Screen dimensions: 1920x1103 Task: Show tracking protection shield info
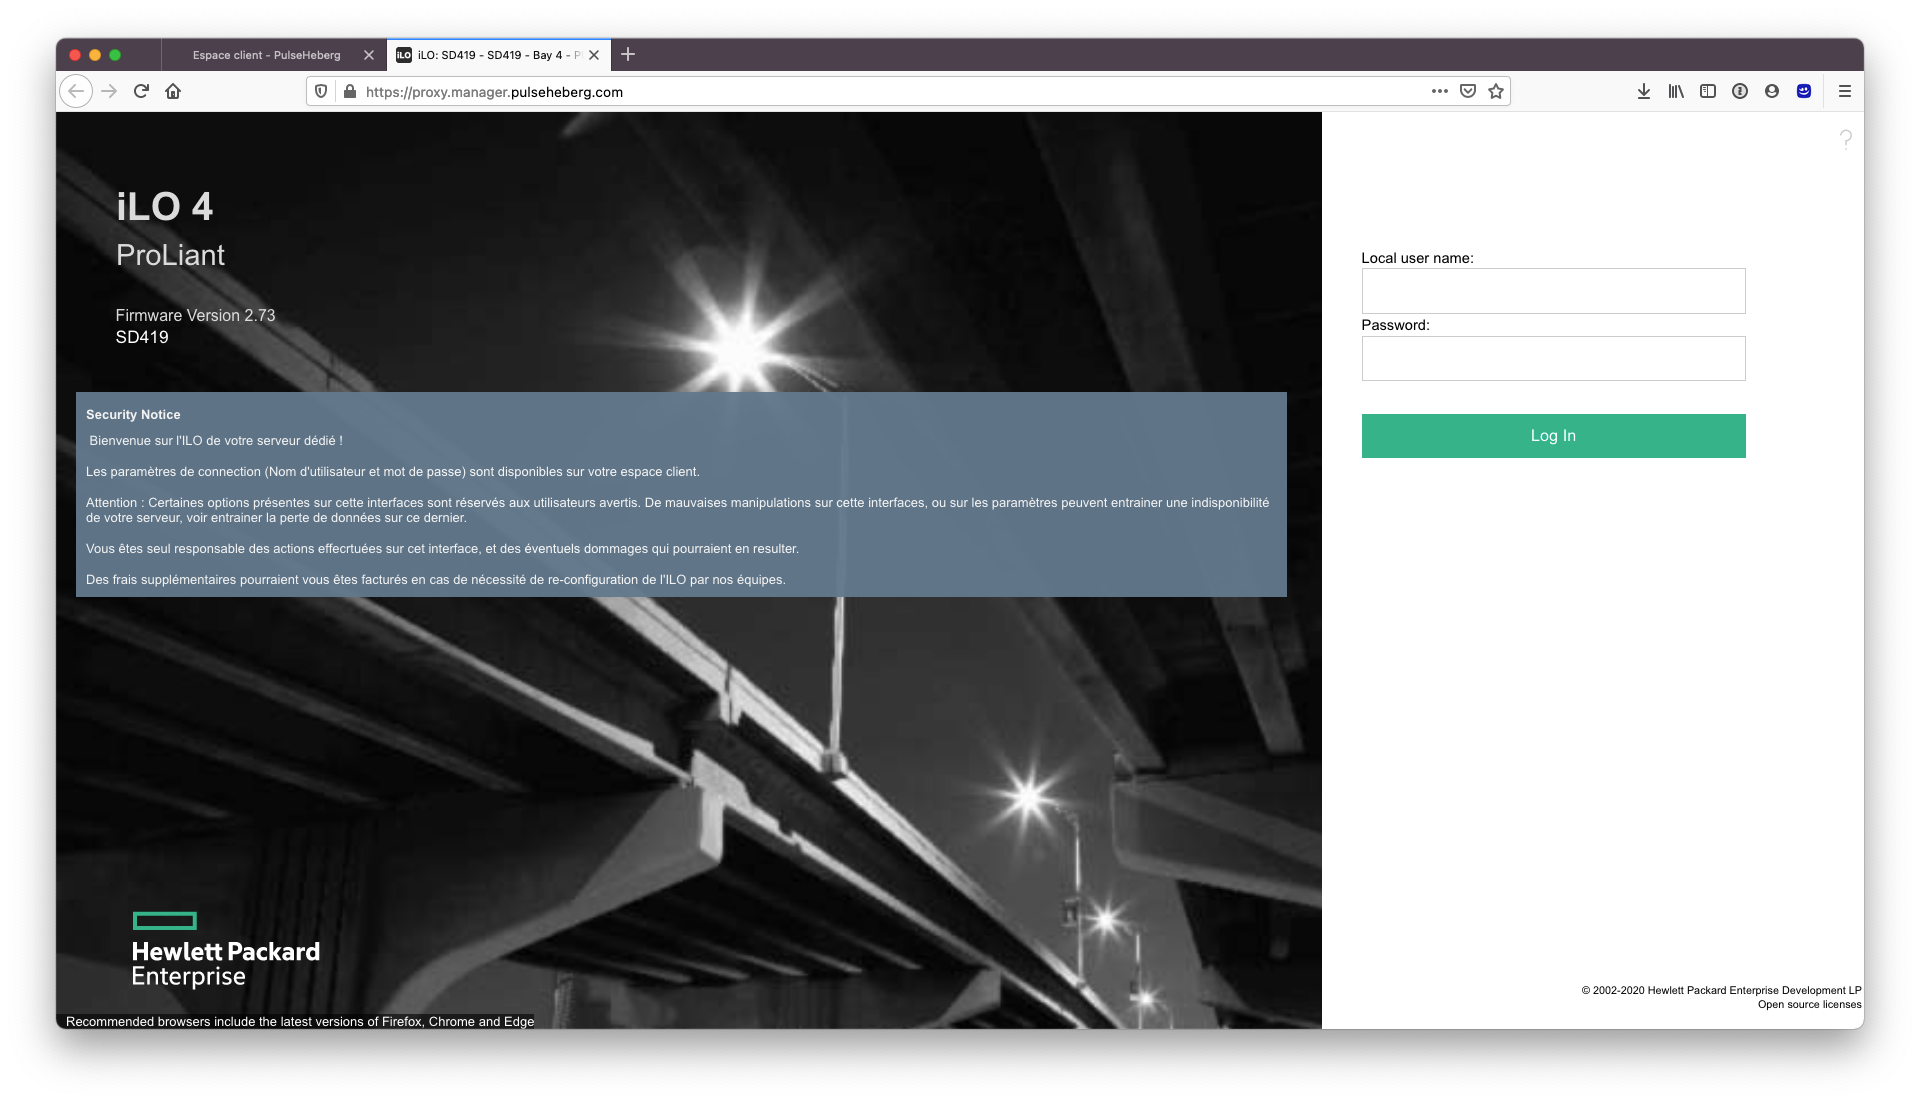click(x=321, y=91)
